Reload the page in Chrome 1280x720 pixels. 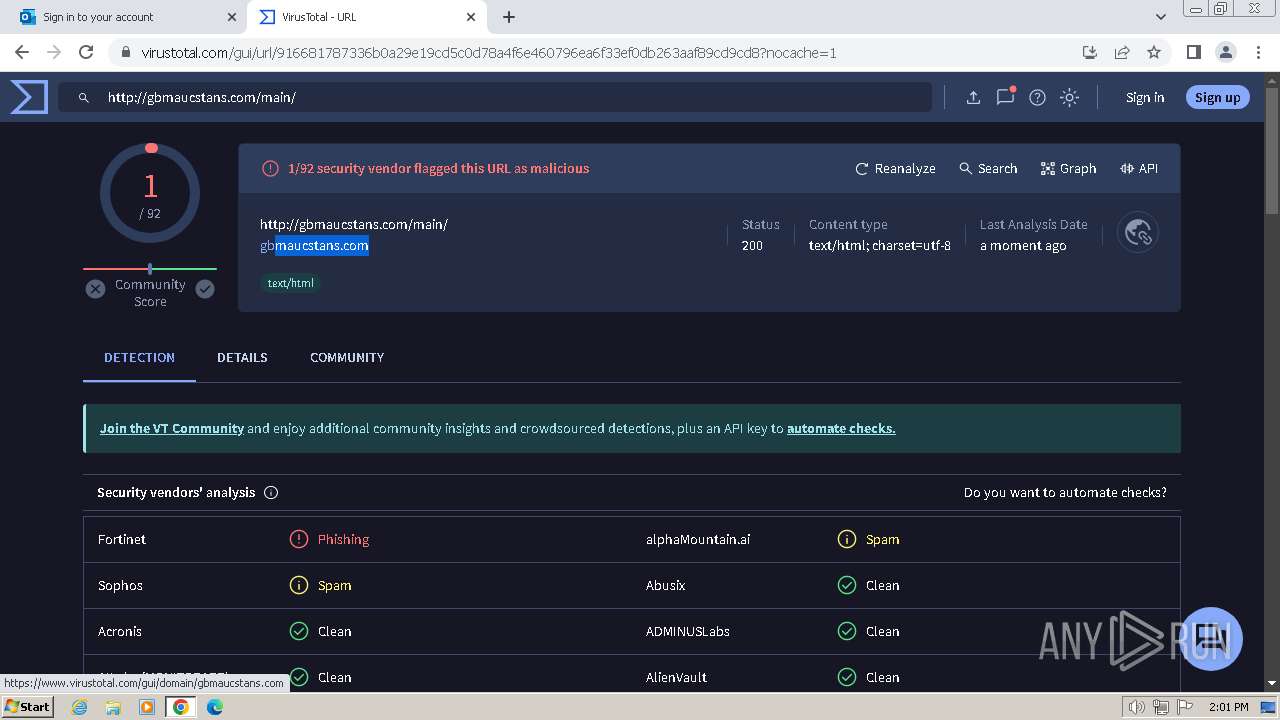86,52
